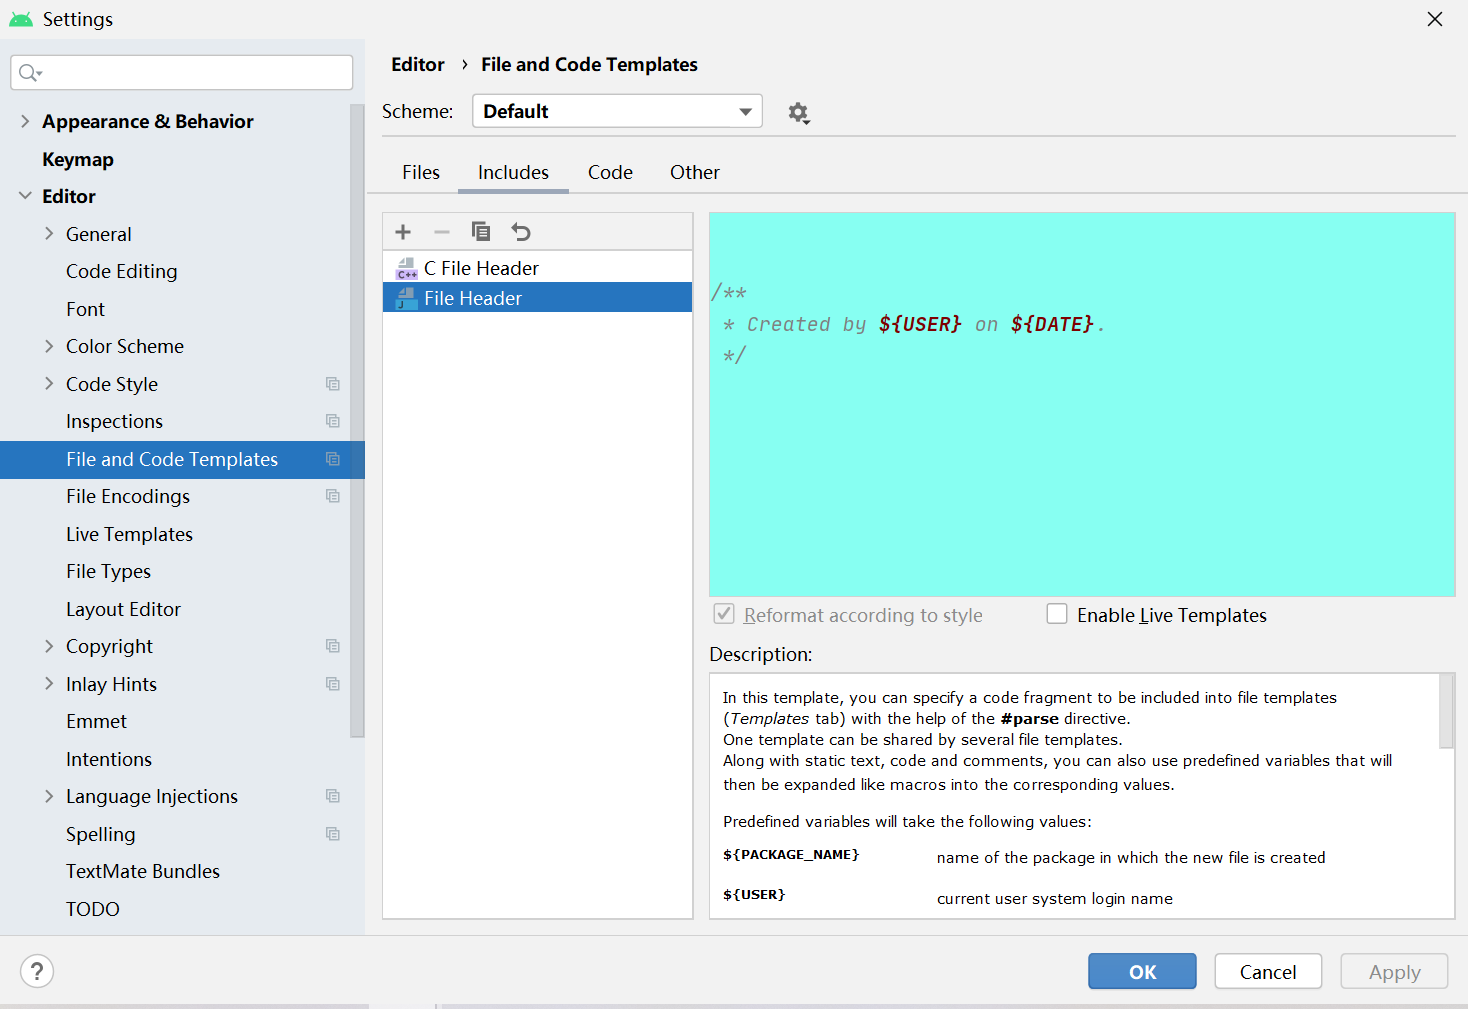The height and width of the screenshot is (1009, 1468).
Task: Enable Live Templates checkbox
Action: (x=1057, y=614)
